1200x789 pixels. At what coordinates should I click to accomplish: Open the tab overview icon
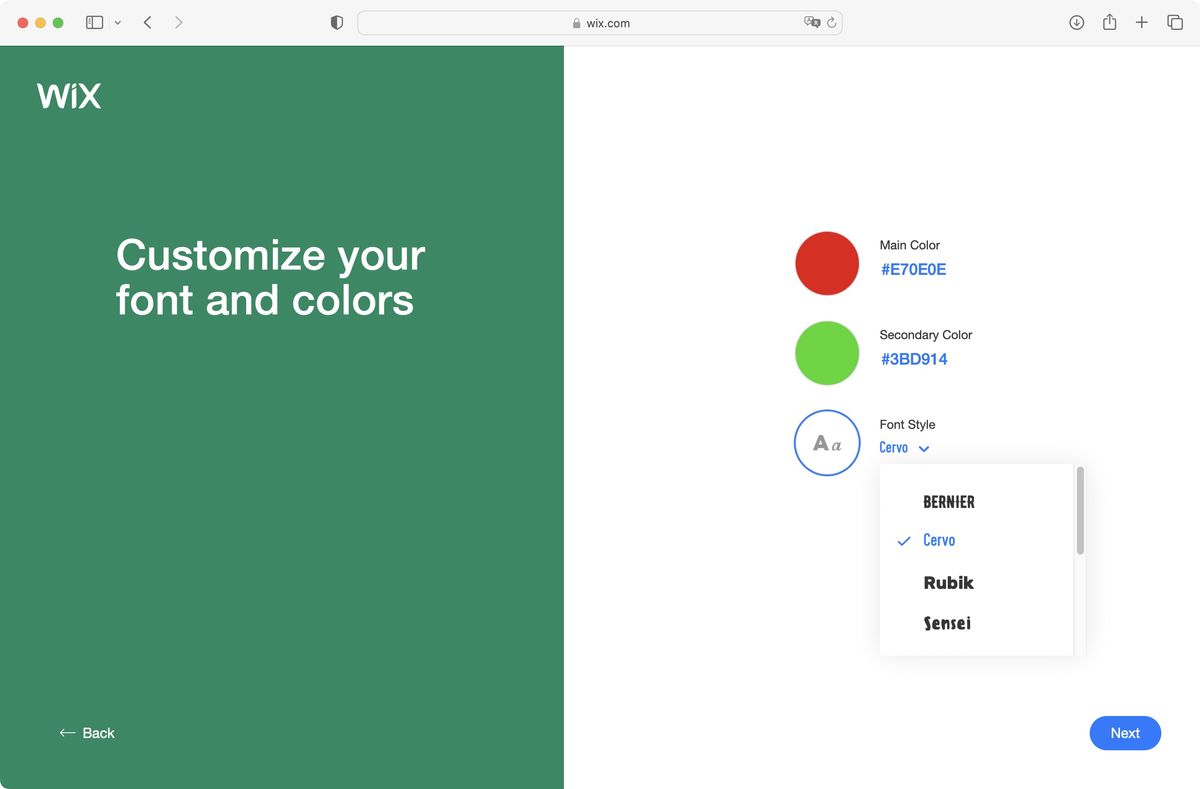(1175, 21)
